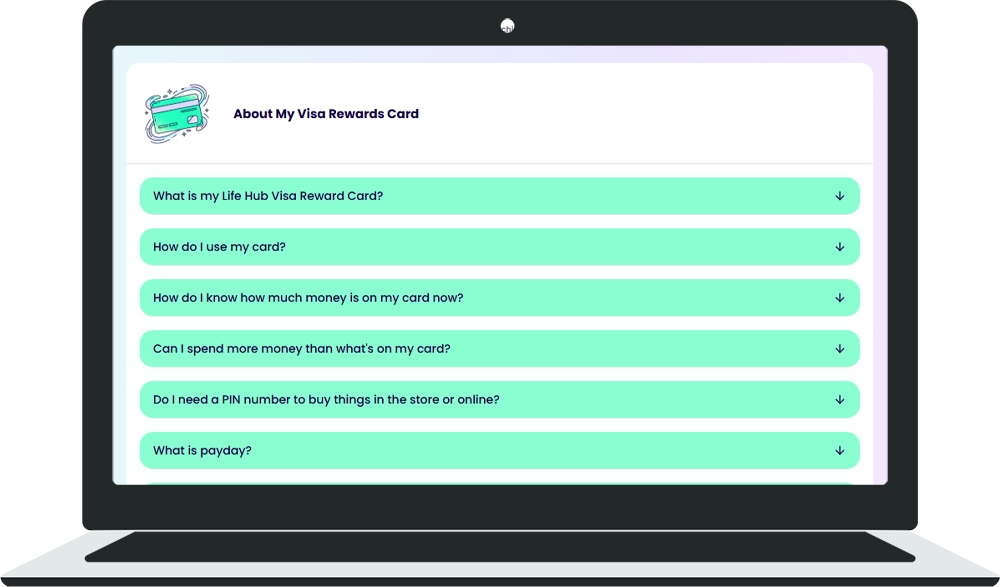
Task: Select "How do I use my card?" text
Action: pyautogui.click(x=219, y=247)
